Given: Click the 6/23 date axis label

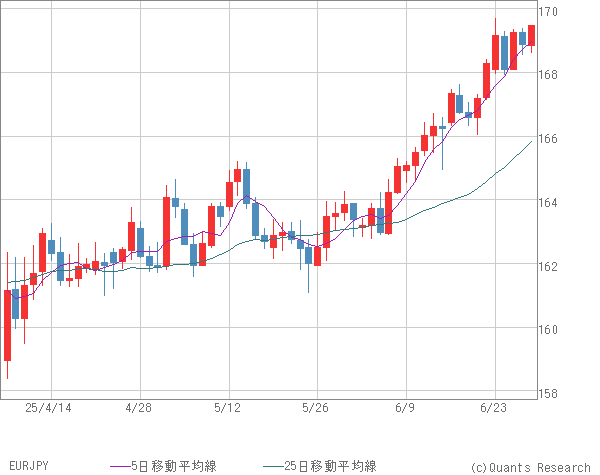Looking at the screenshot, I should 494,408.
